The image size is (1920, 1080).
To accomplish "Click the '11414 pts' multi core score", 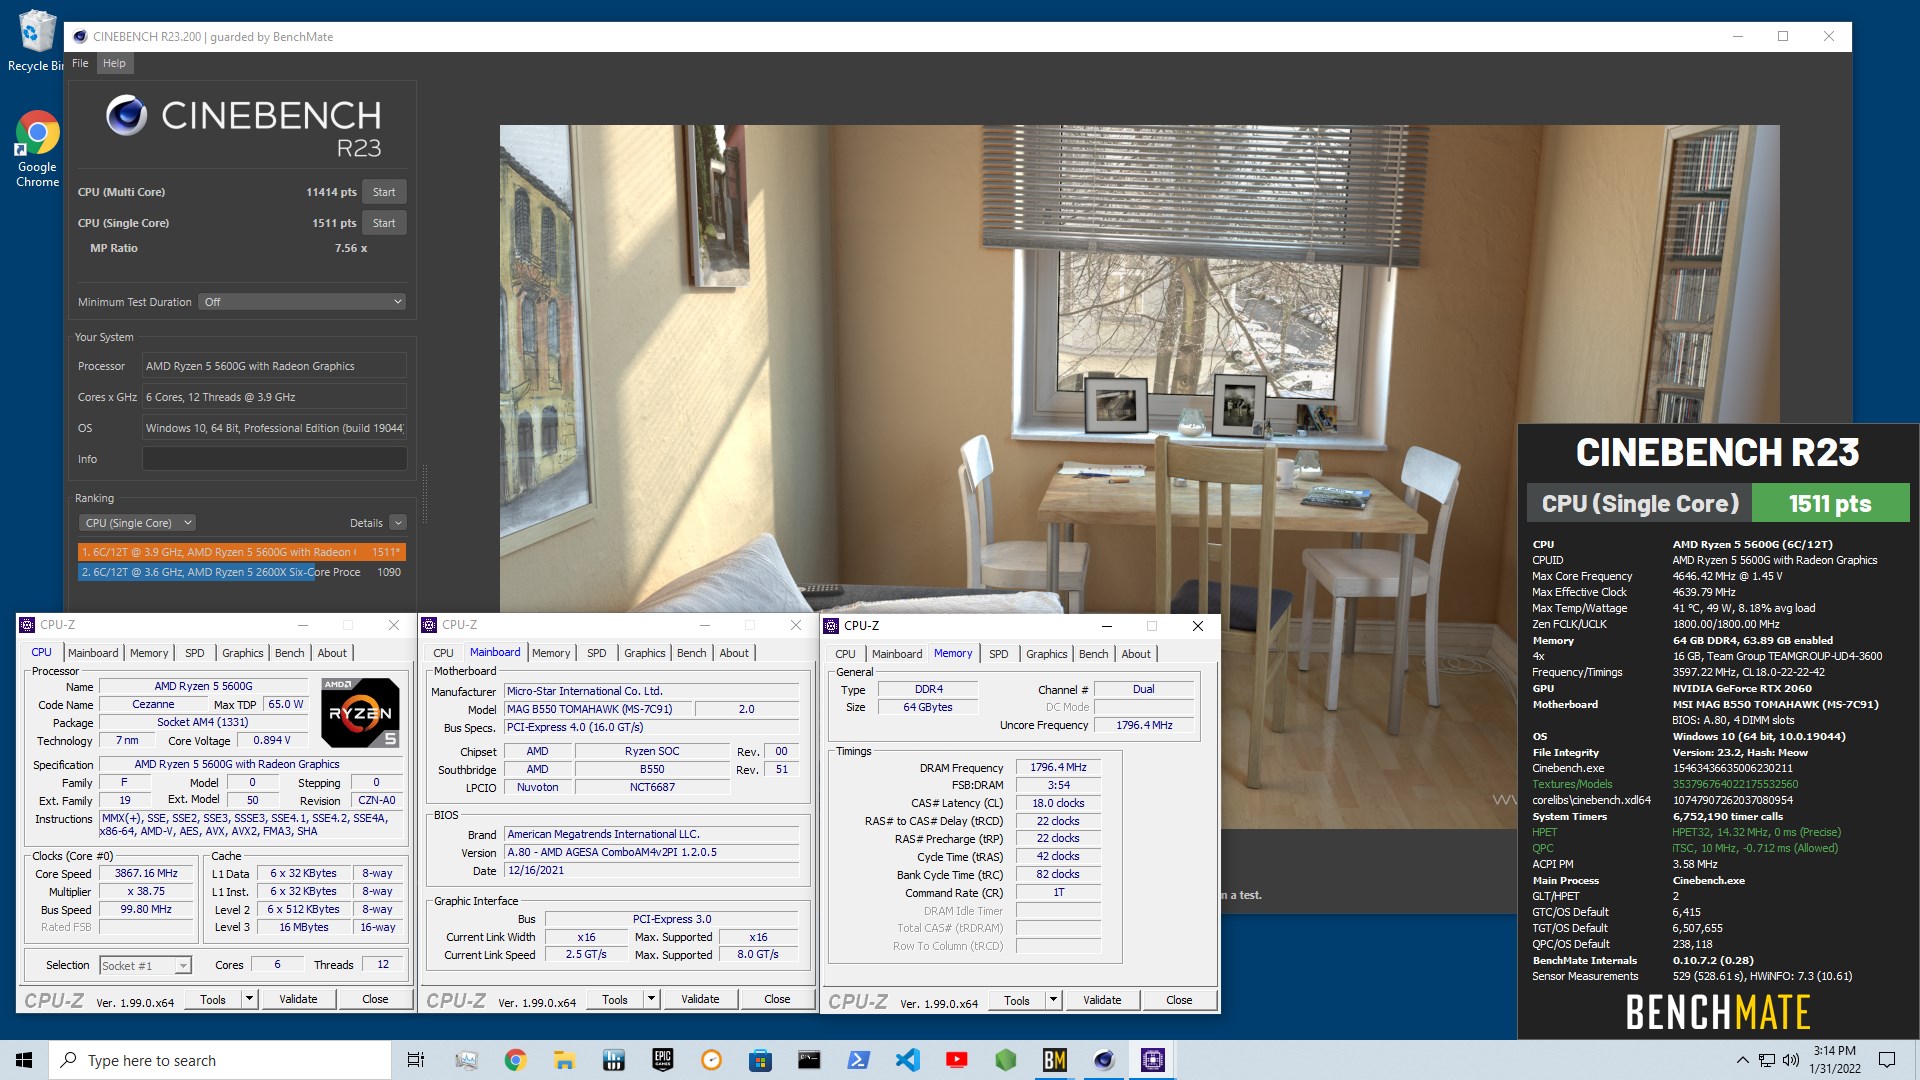I will [331, 192].
